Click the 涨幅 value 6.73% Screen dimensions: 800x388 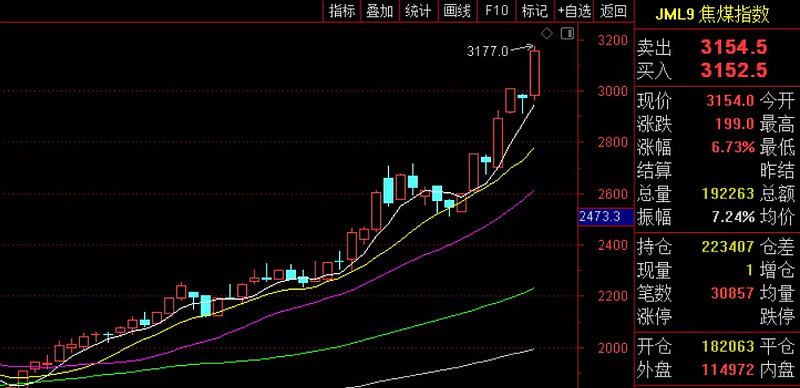[x=733, y=148]
